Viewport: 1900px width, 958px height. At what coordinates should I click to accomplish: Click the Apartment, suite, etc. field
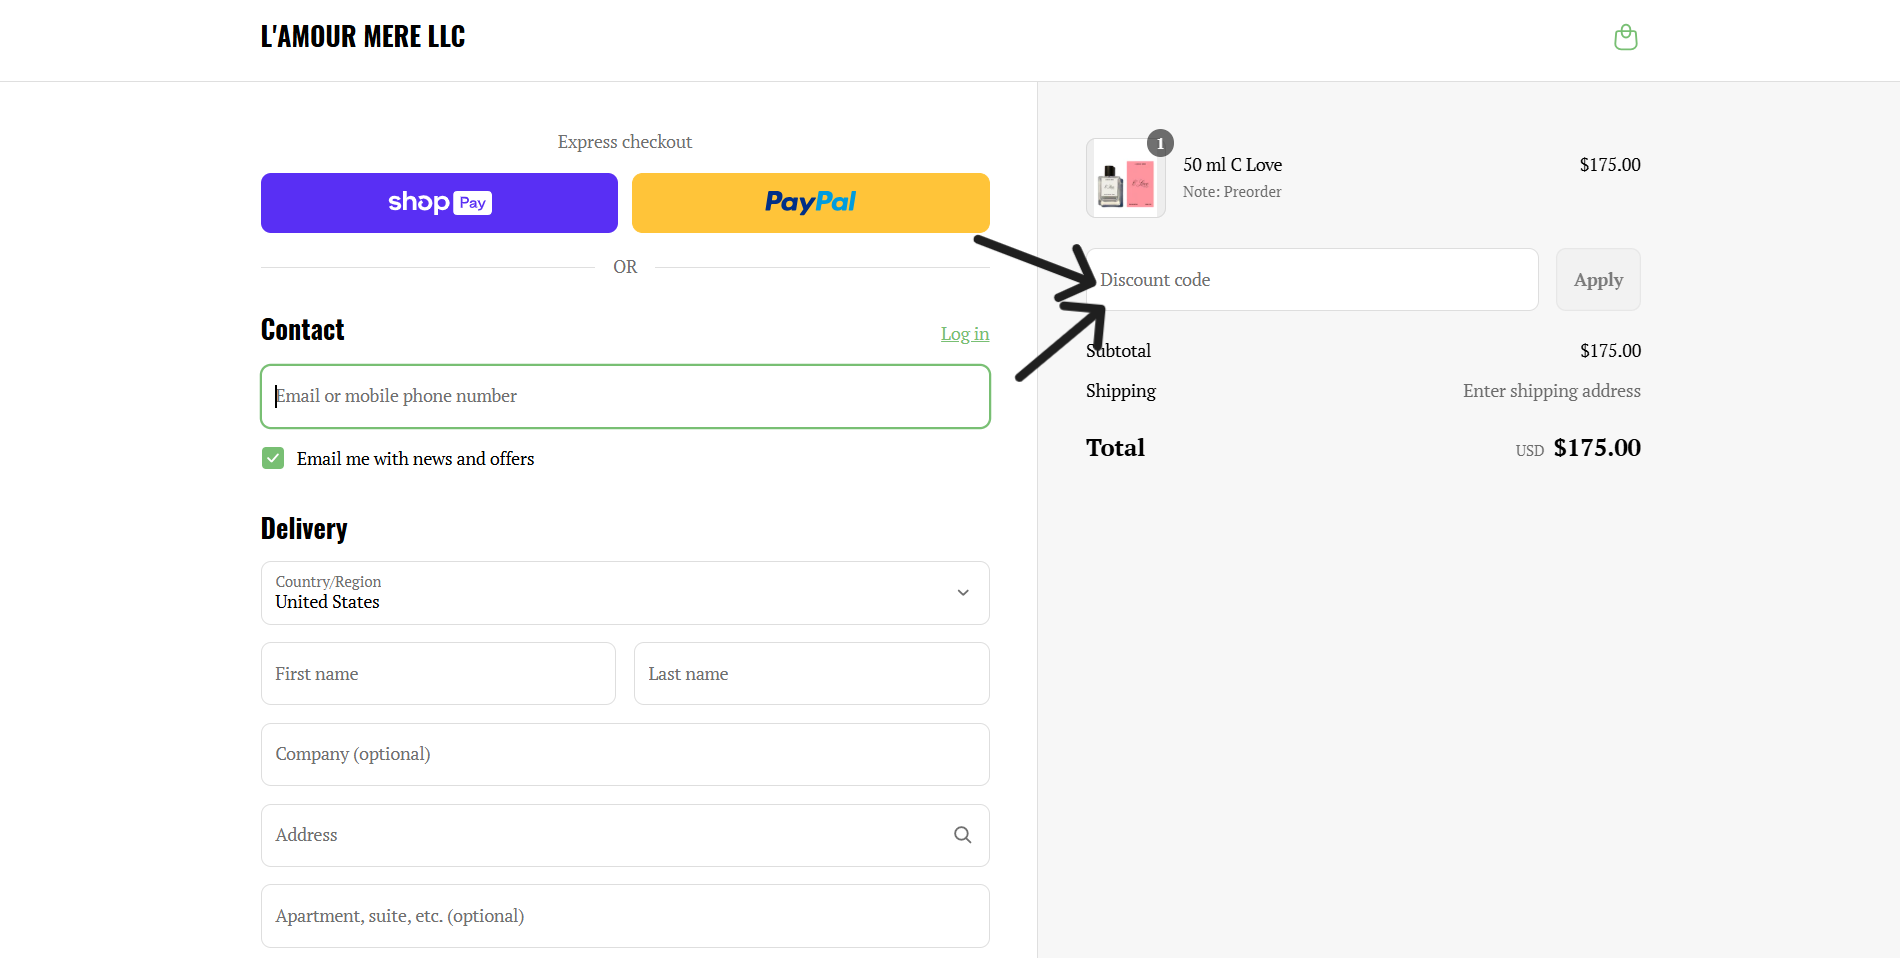625,916
